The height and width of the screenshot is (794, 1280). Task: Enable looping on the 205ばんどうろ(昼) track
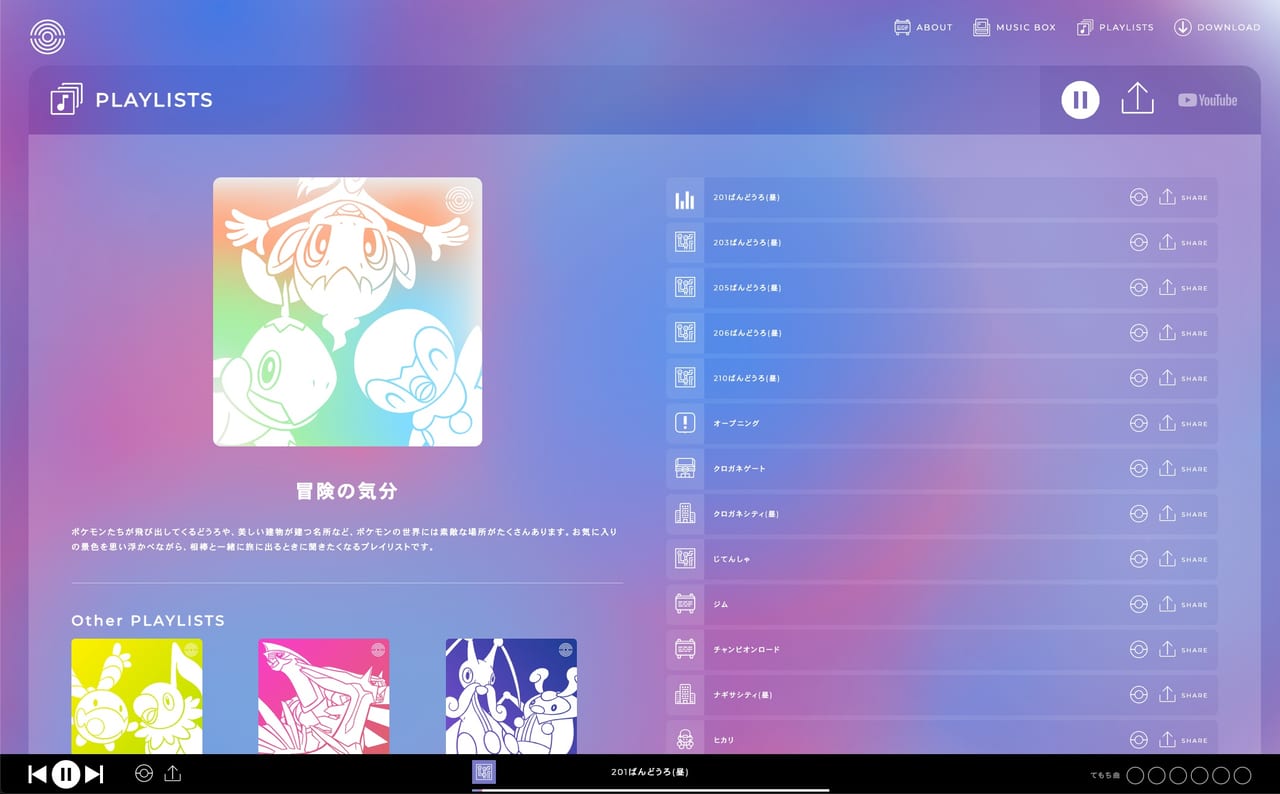point(1139,287)
